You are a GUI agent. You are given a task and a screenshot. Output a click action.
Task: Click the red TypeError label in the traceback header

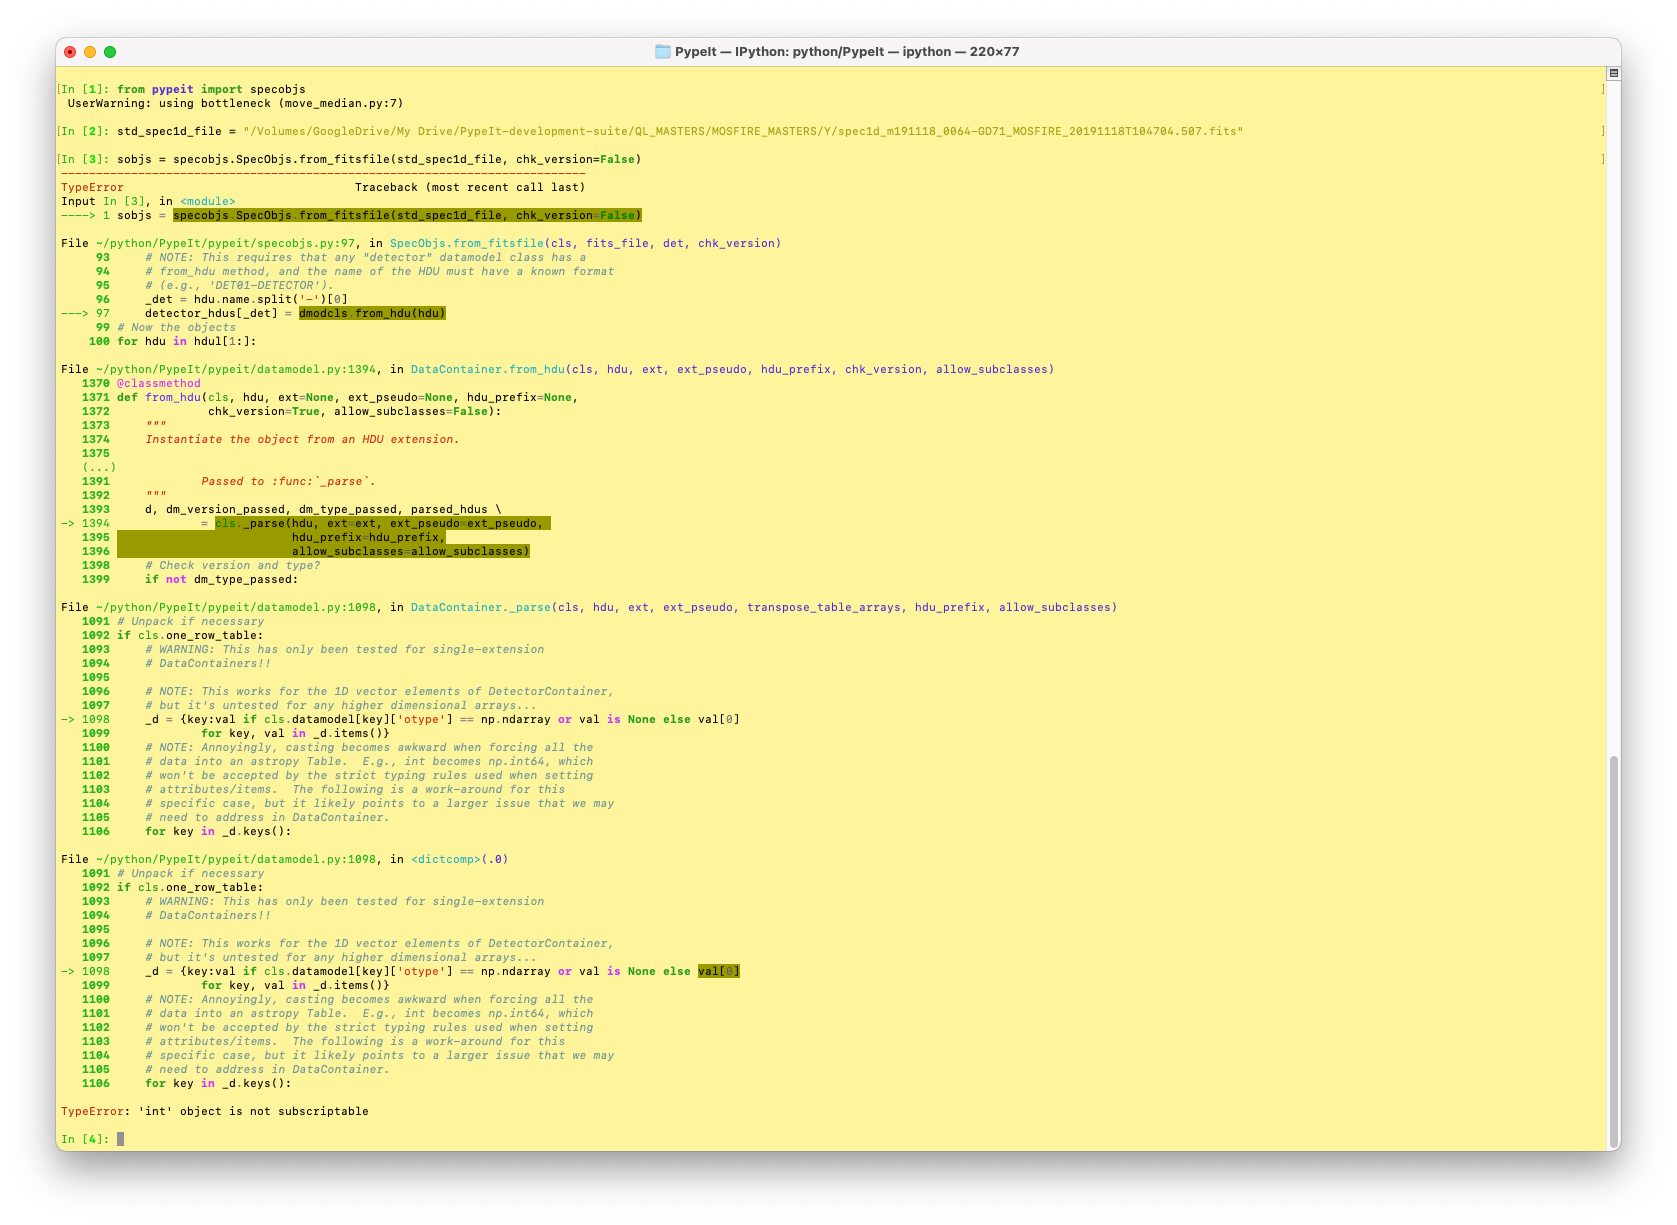(93, 187)
